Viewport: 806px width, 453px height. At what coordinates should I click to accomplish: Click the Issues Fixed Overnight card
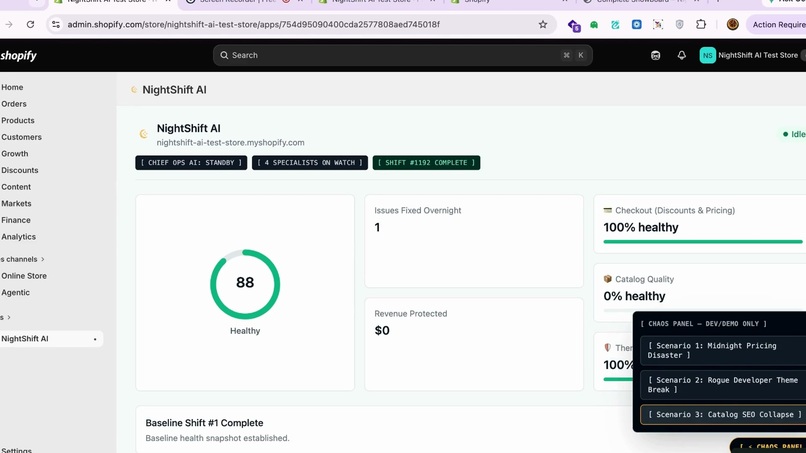click(x=474, y=241)
